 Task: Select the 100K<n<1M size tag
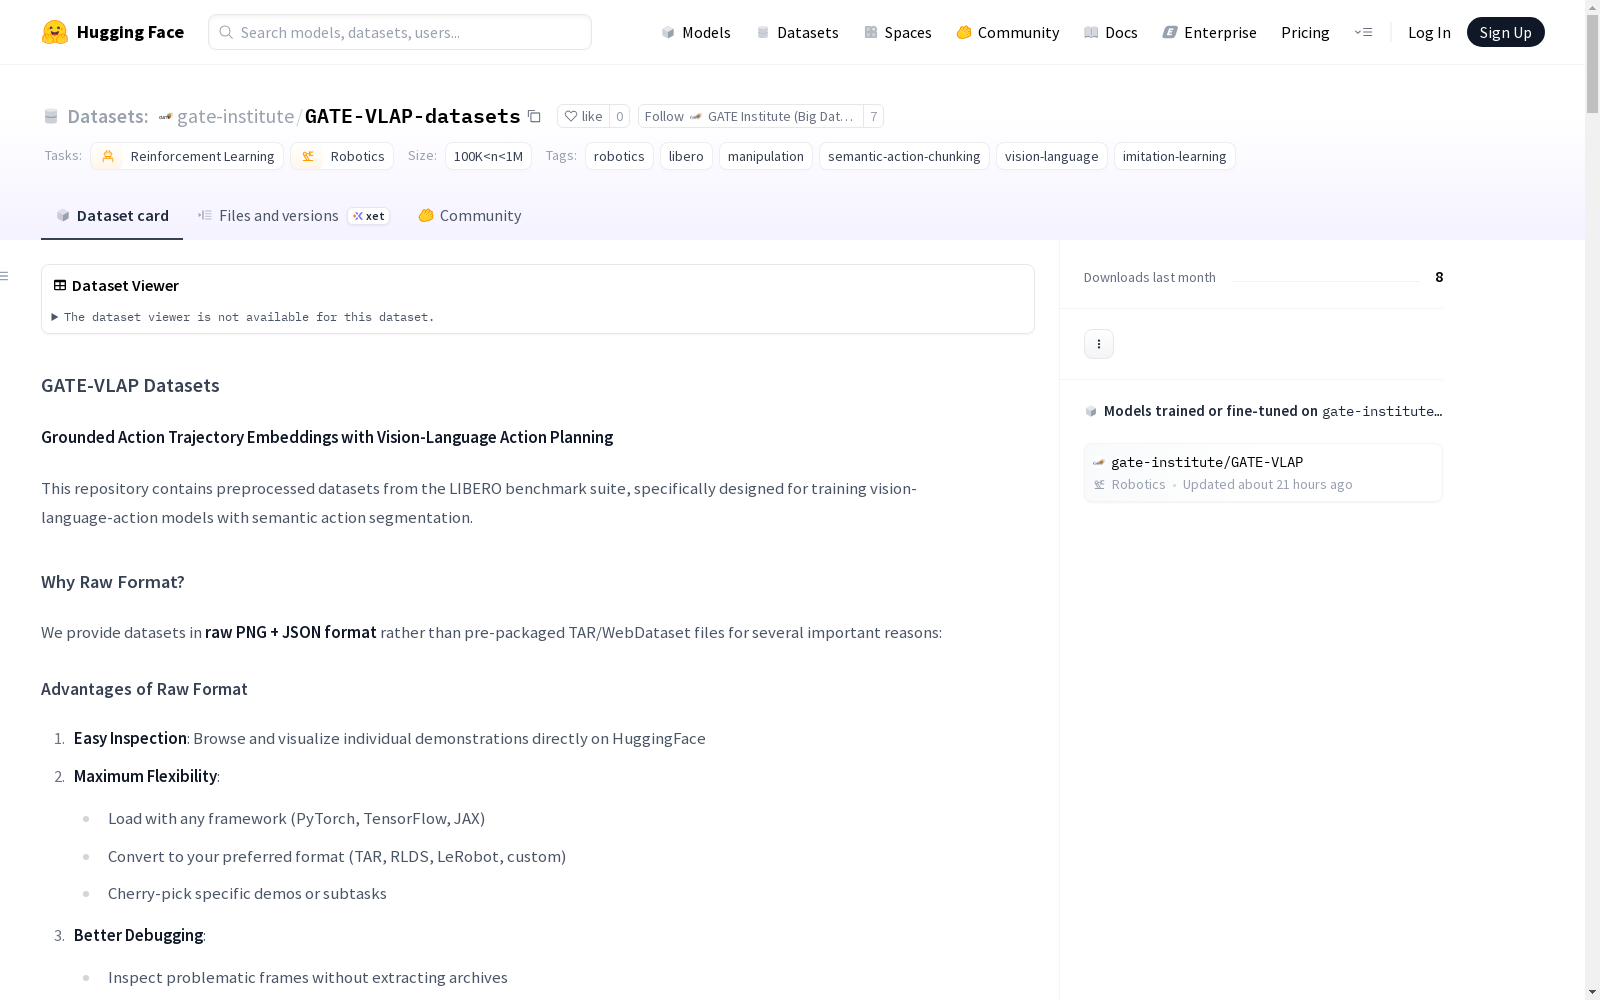tap(488, 156)
